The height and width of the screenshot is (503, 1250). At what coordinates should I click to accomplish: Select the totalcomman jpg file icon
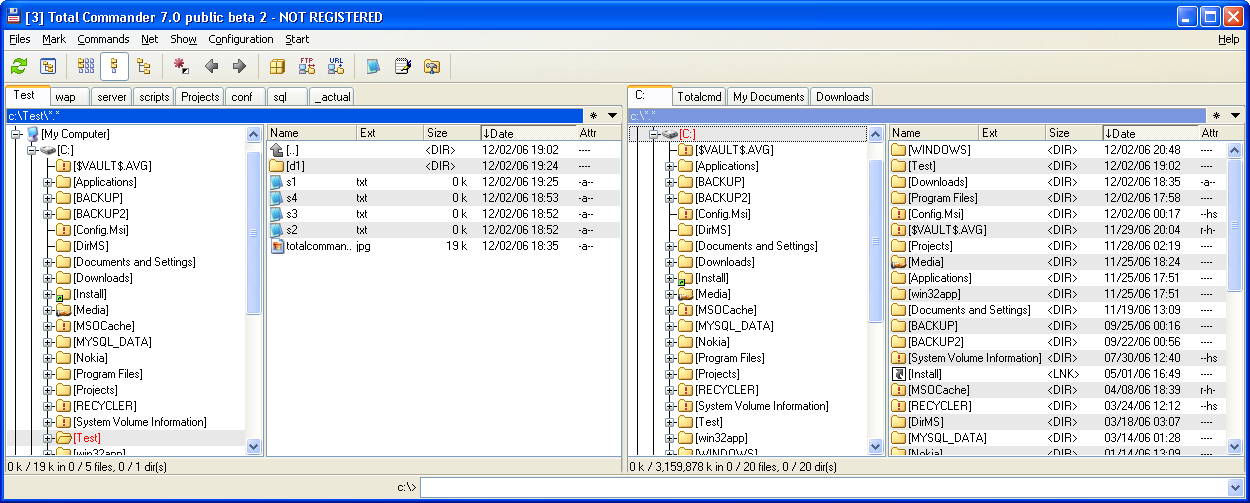(x=277, y=246)
